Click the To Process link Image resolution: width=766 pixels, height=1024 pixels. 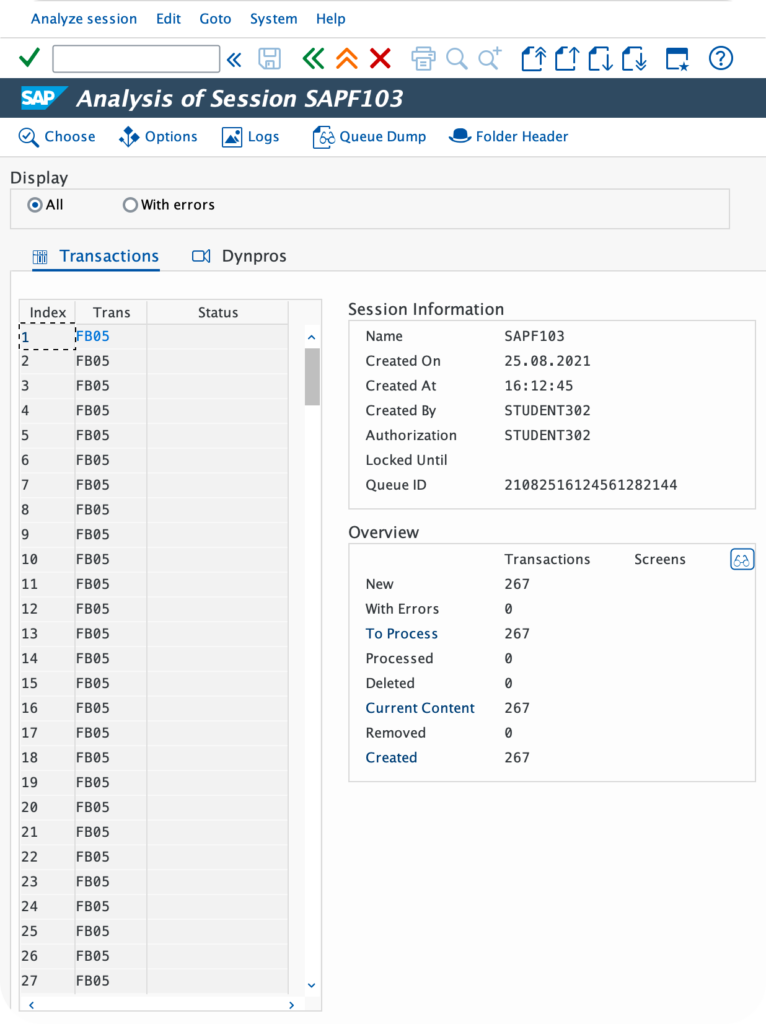[x=402, y=633]
